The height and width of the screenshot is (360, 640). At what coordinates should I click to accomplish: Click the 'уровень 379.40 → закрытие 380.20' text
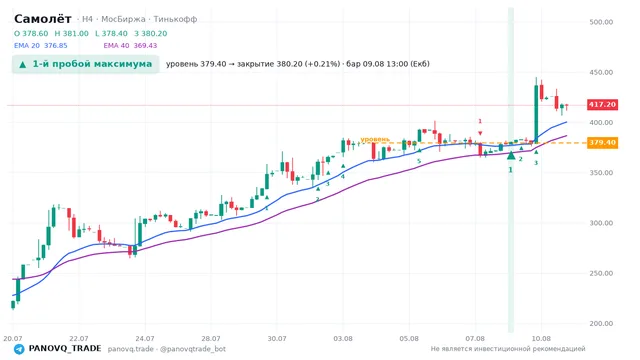pos(253,64)
